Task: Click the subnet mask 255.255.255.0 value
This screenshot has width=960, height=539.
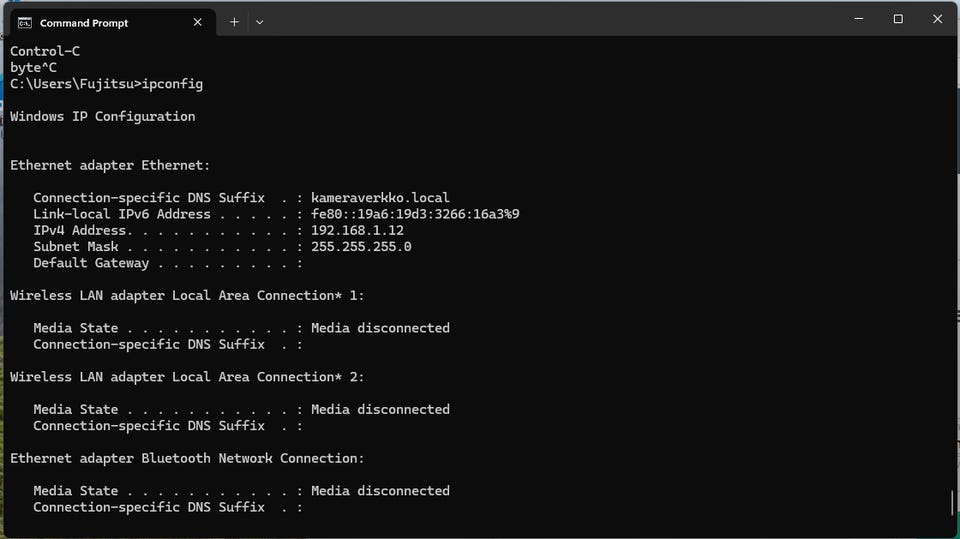Action: tap(361, 247)
